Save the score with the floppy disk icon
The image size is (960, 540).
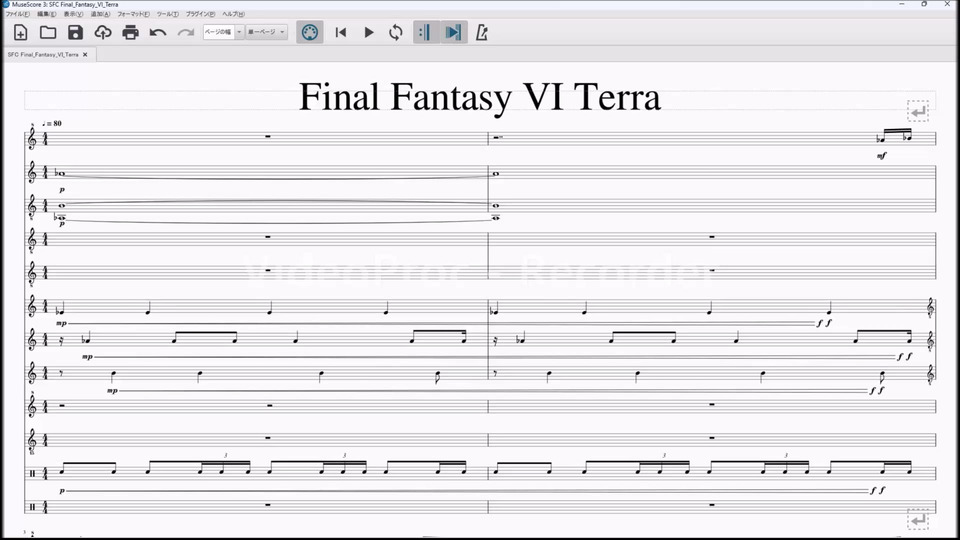coord(75,32)
